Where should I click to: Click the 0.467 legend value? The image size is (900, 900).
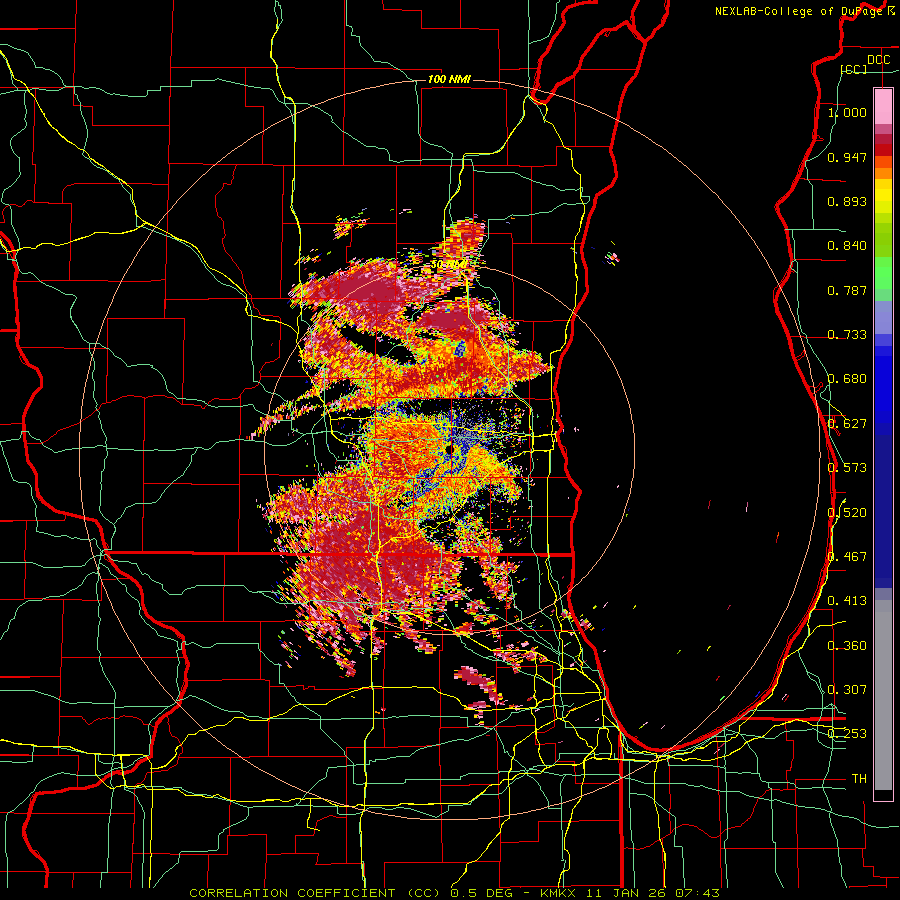point(847,557)
